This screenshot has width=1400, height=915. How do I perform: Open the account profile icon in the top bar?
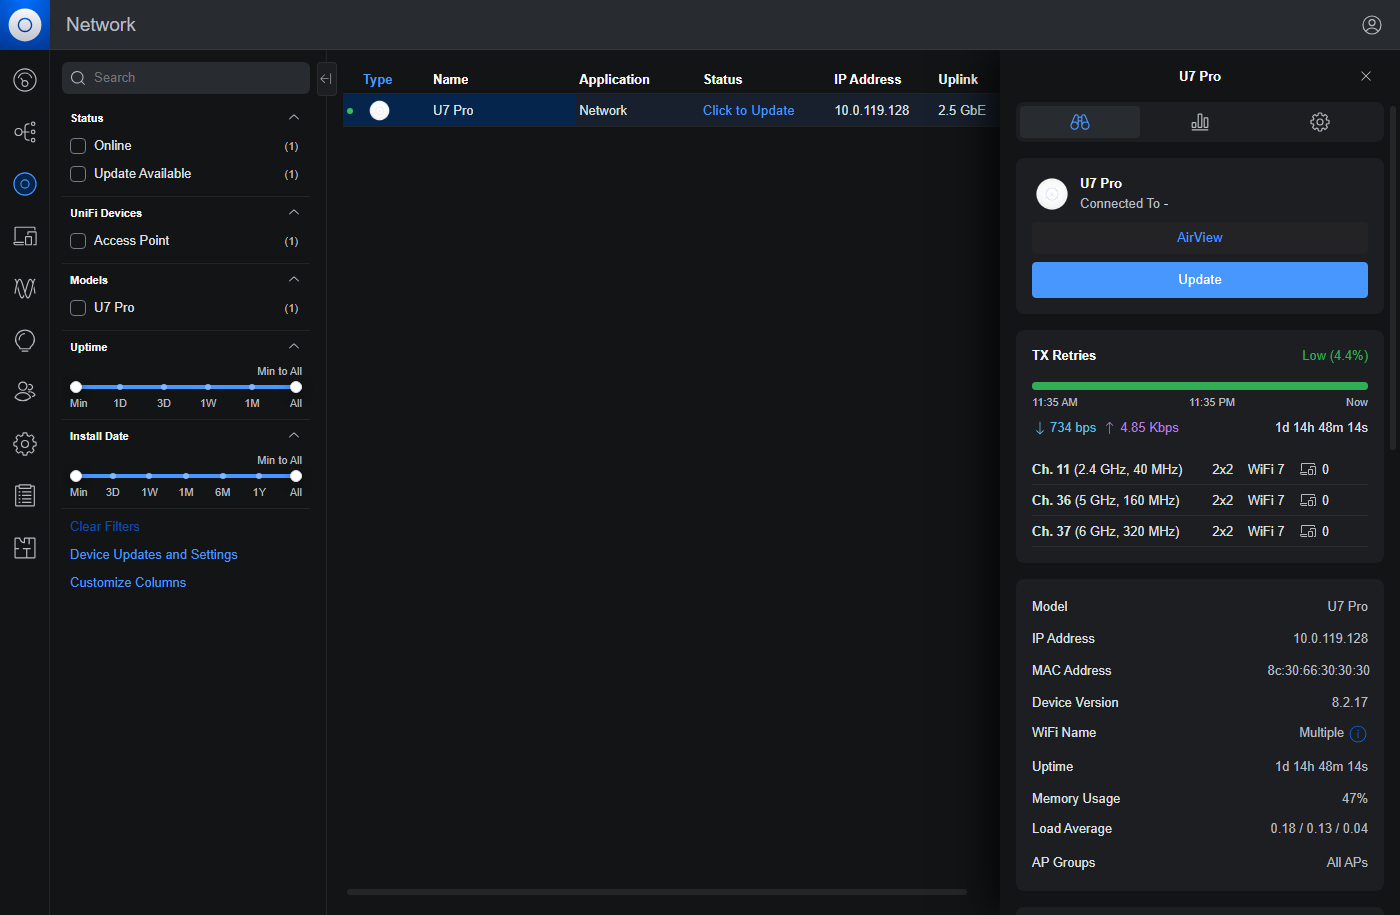click(x=1372, y=25)
